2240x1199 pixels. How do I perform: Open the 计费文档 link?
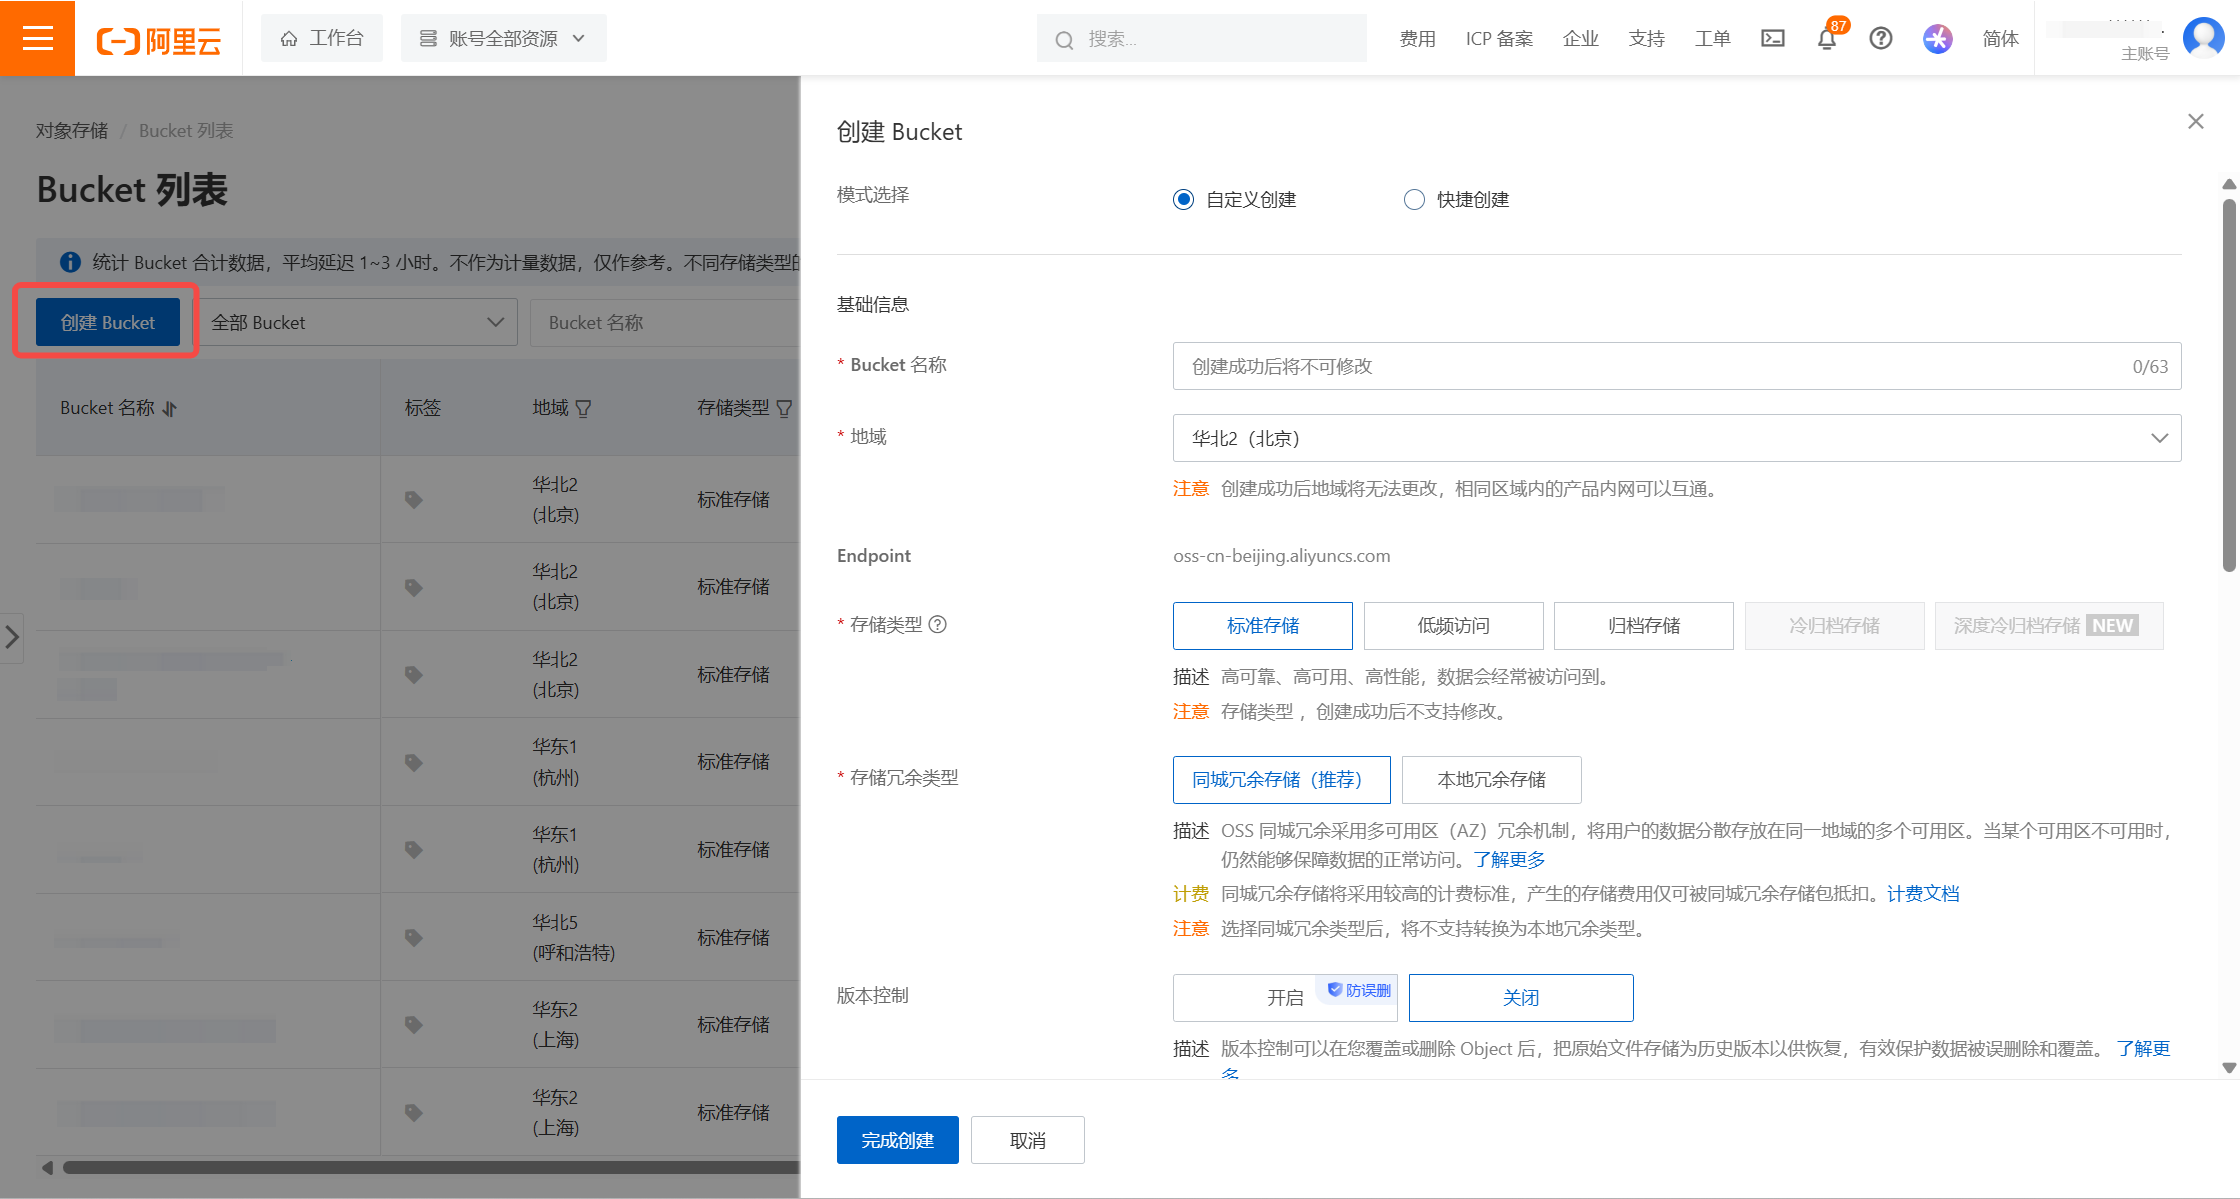click(1922, 894)
